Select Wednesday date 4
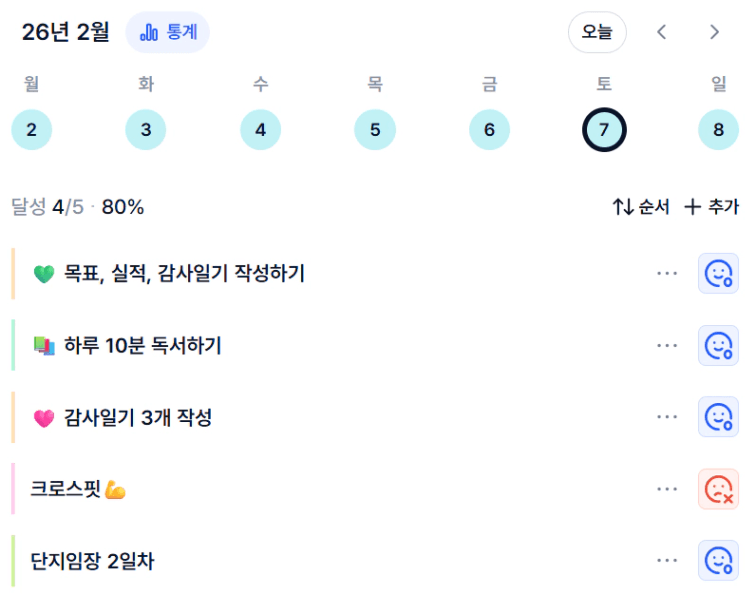 click(260, 130)
